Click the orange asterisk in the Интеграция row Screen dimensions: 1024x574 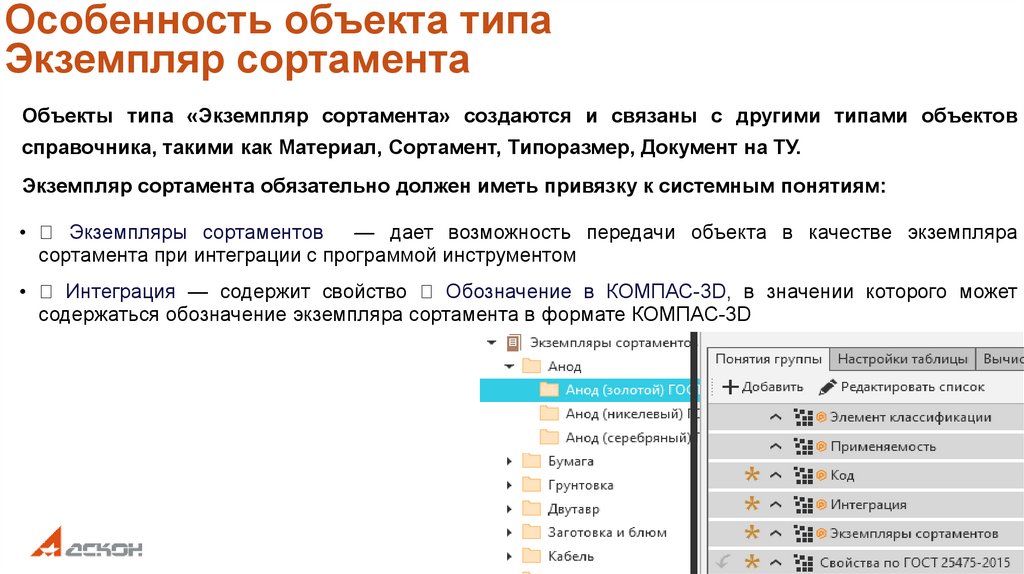[x=752, y=503]
